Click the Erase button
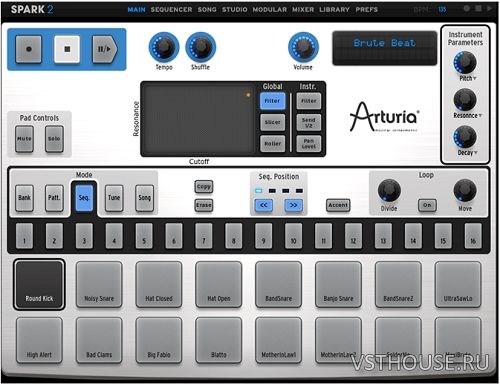 tap(204, 205)
